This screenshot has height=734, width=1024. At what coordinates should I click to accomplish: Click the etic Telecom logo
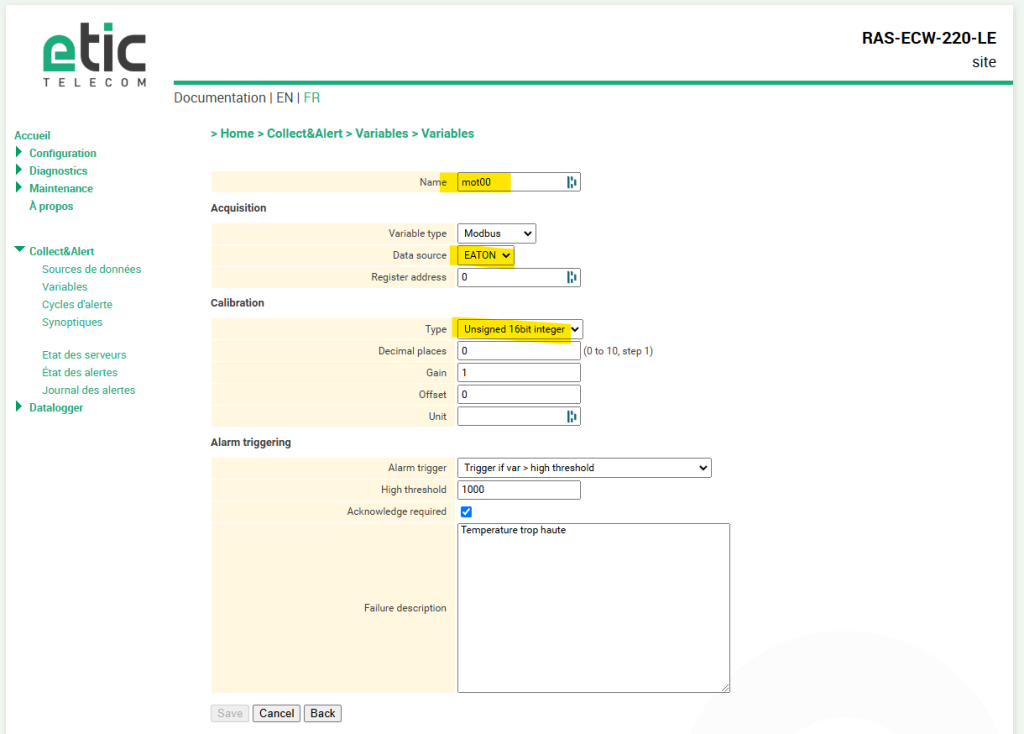[x=95, y=56]
